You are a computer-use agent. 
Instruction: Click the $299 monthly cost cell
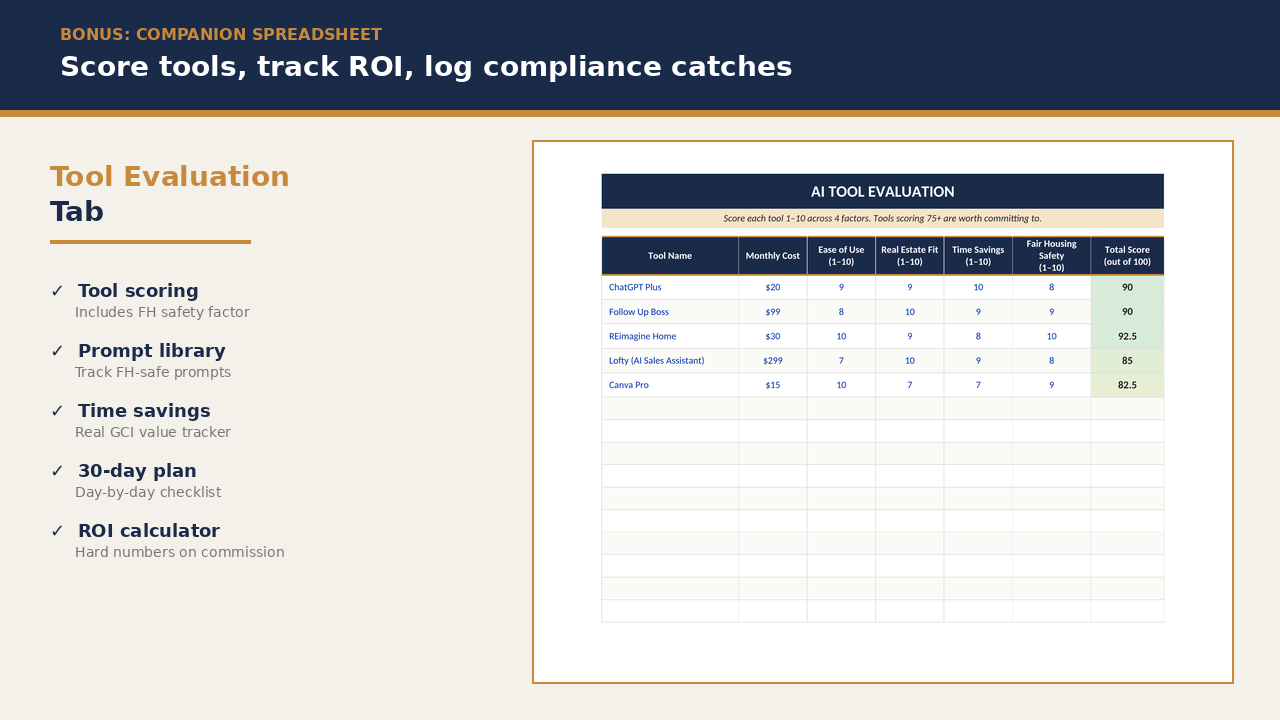pos(773,360)
